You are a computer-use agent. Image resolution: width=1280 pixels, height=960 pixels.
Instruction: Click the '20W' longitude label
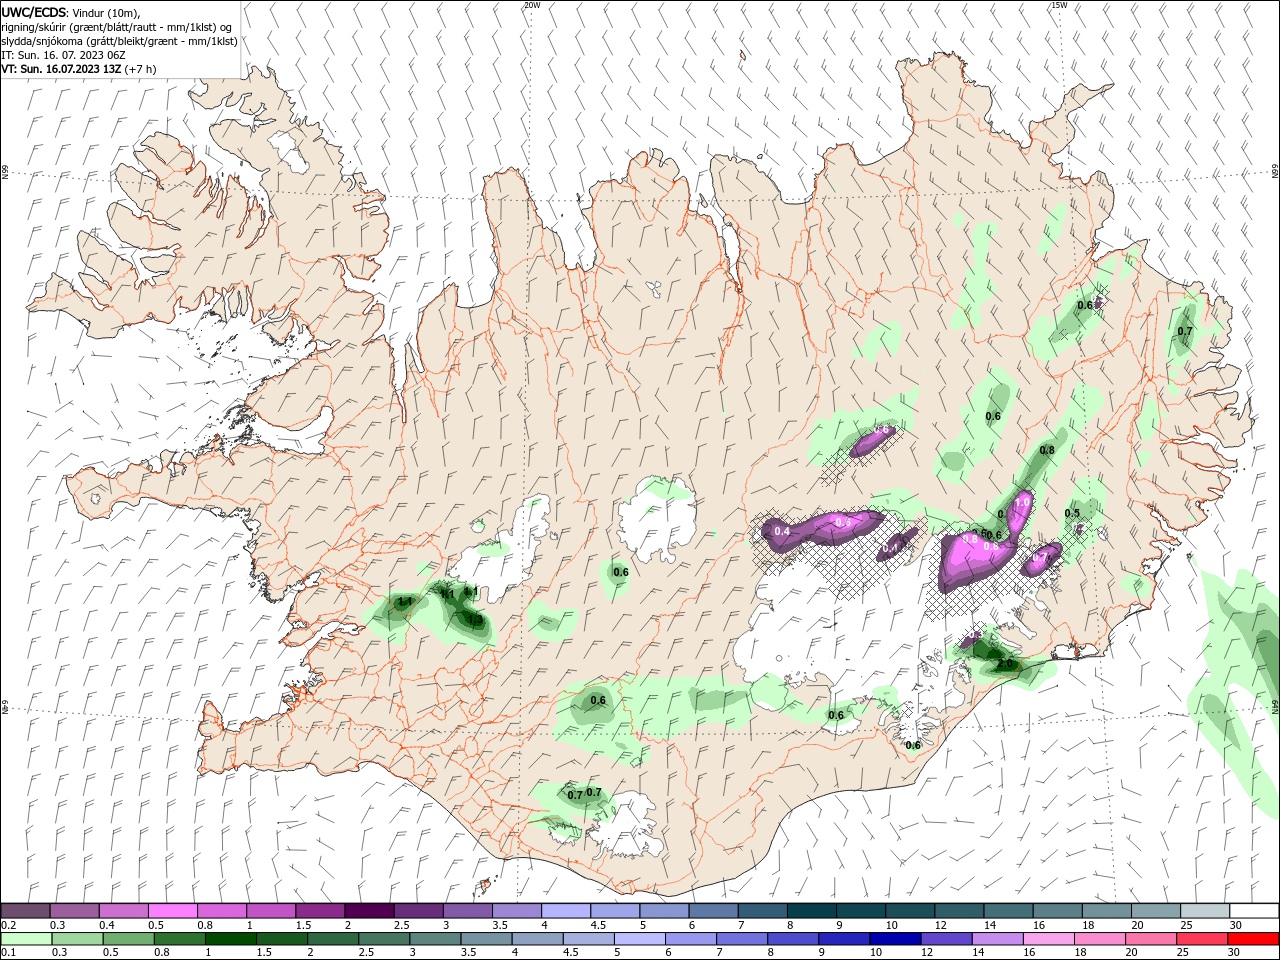point(532,5)
